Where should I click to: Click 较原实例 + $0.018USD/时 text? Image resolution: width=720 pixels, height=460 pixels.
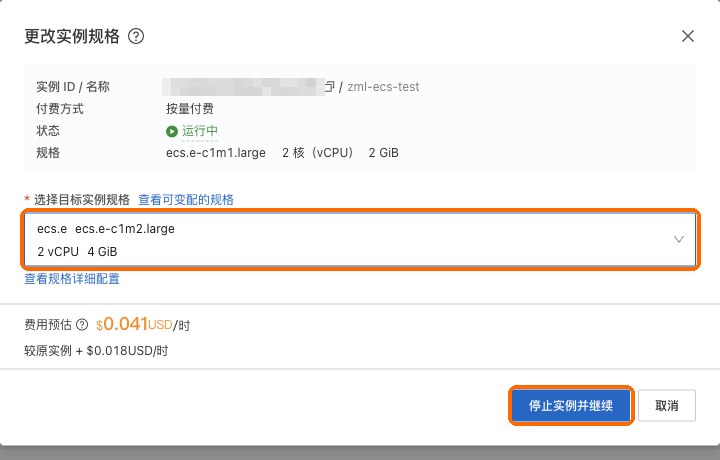(x=96, y=351)
